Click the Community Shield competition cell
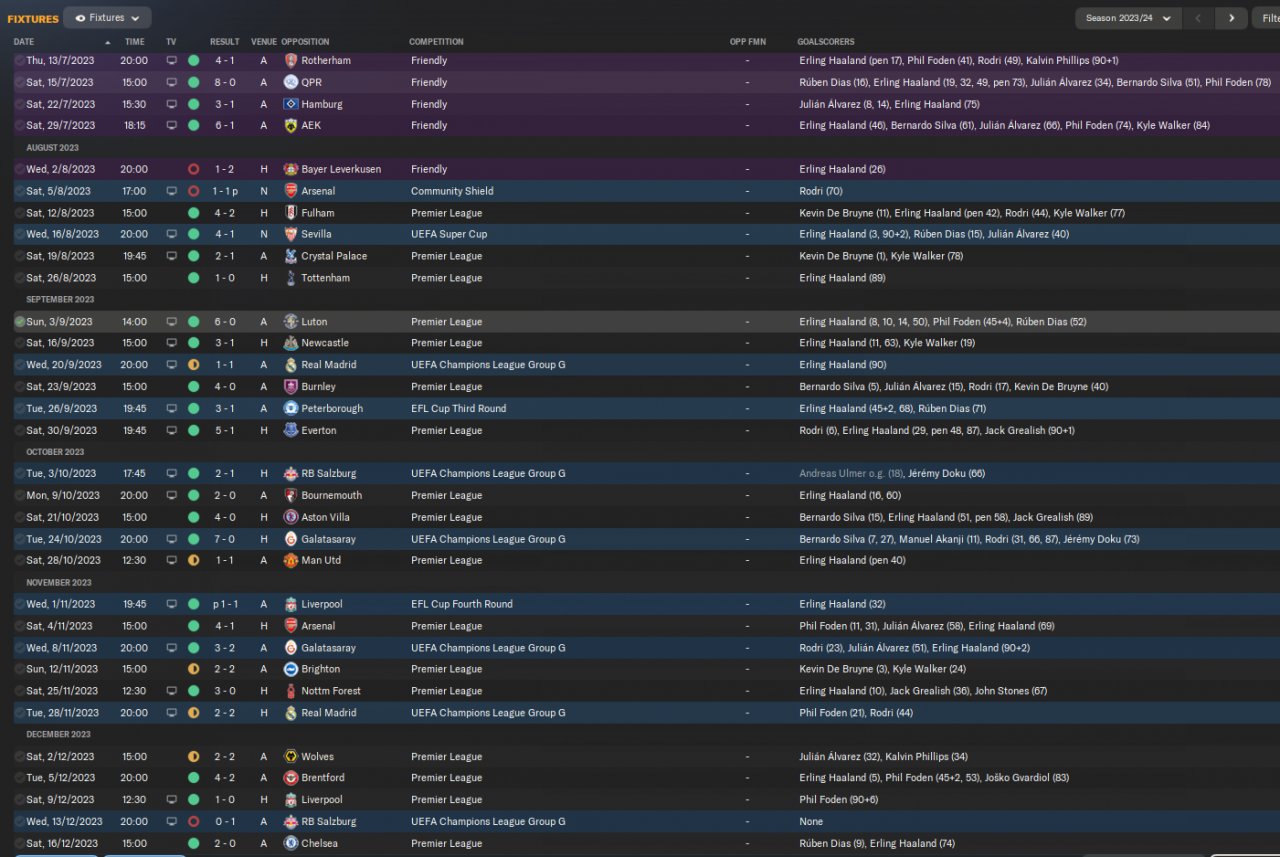1280x857 pixels. coord(452,191)
